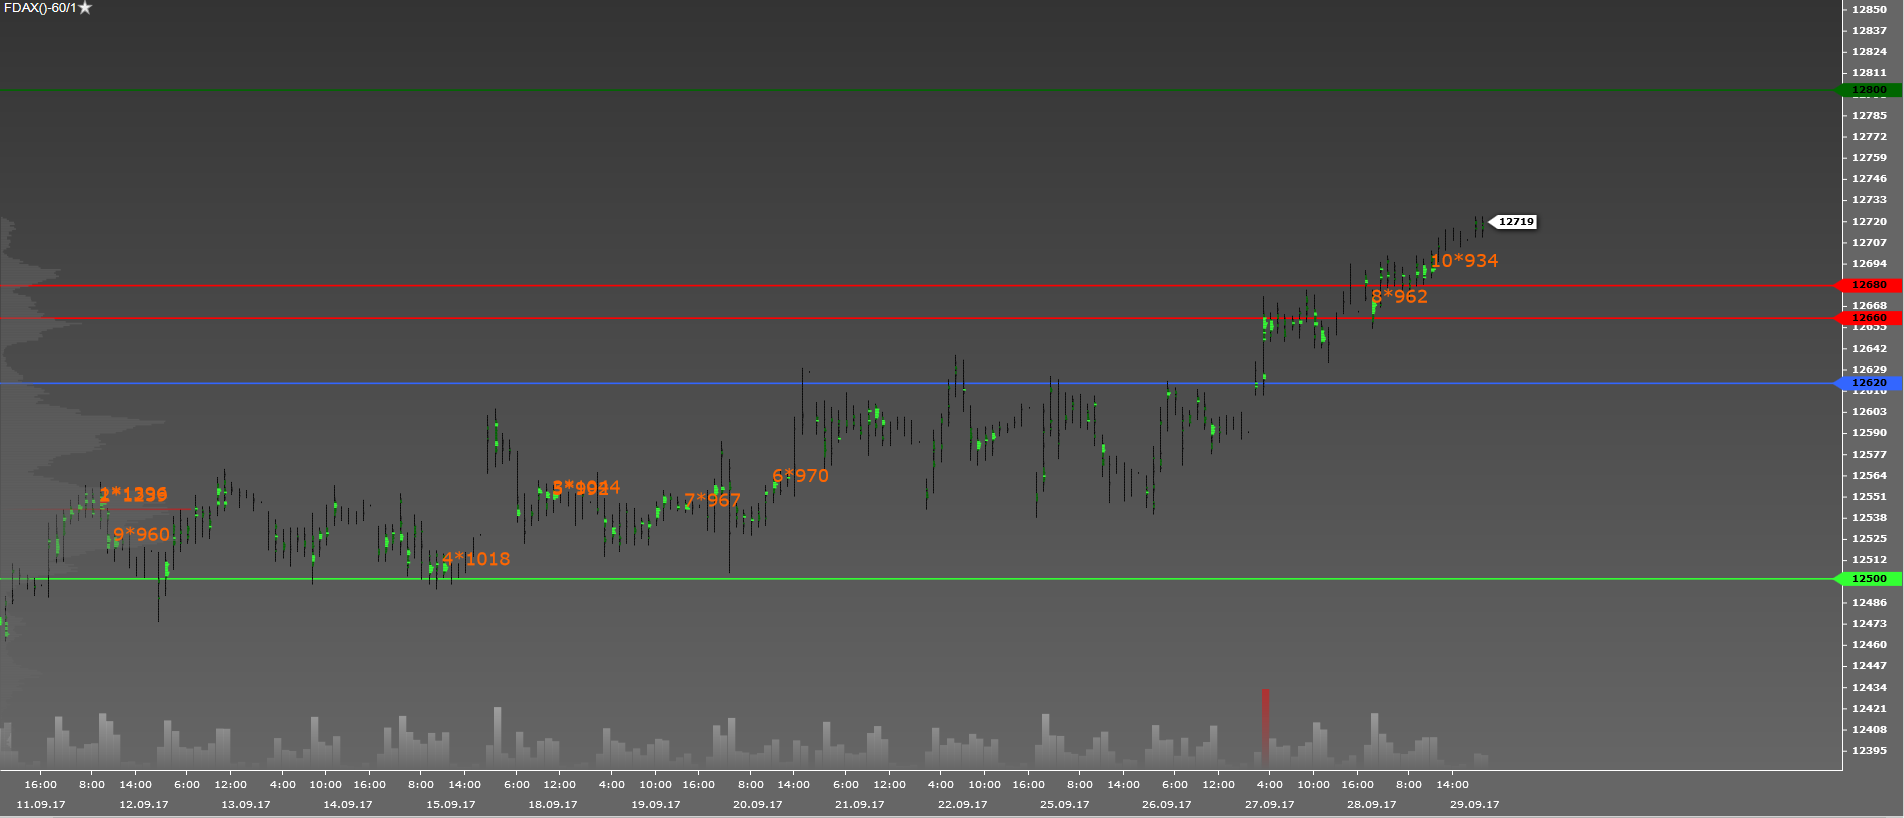Select the red 12680 price level marker
1904x818 pixels.
tap(1868, 285)
